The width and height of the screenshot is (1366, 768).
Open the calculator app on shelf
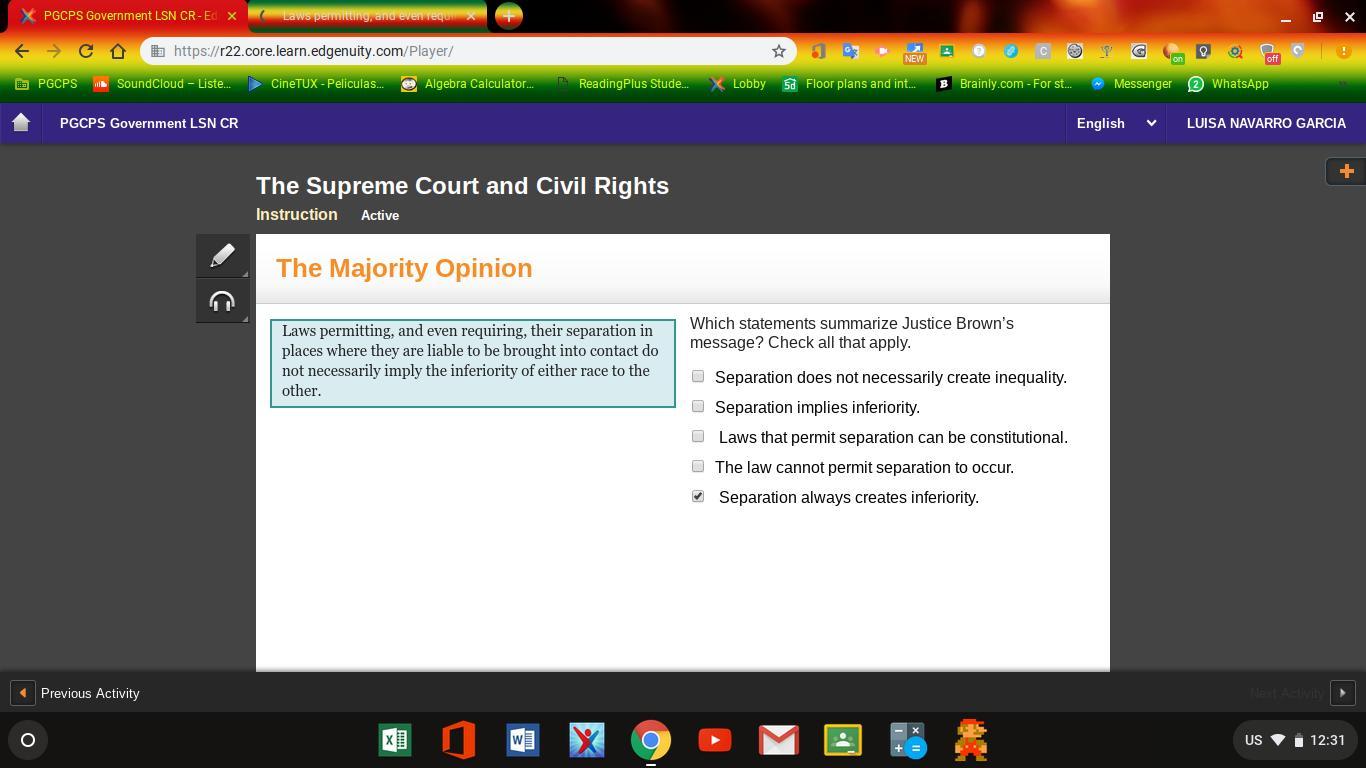(x=907, y=740)
